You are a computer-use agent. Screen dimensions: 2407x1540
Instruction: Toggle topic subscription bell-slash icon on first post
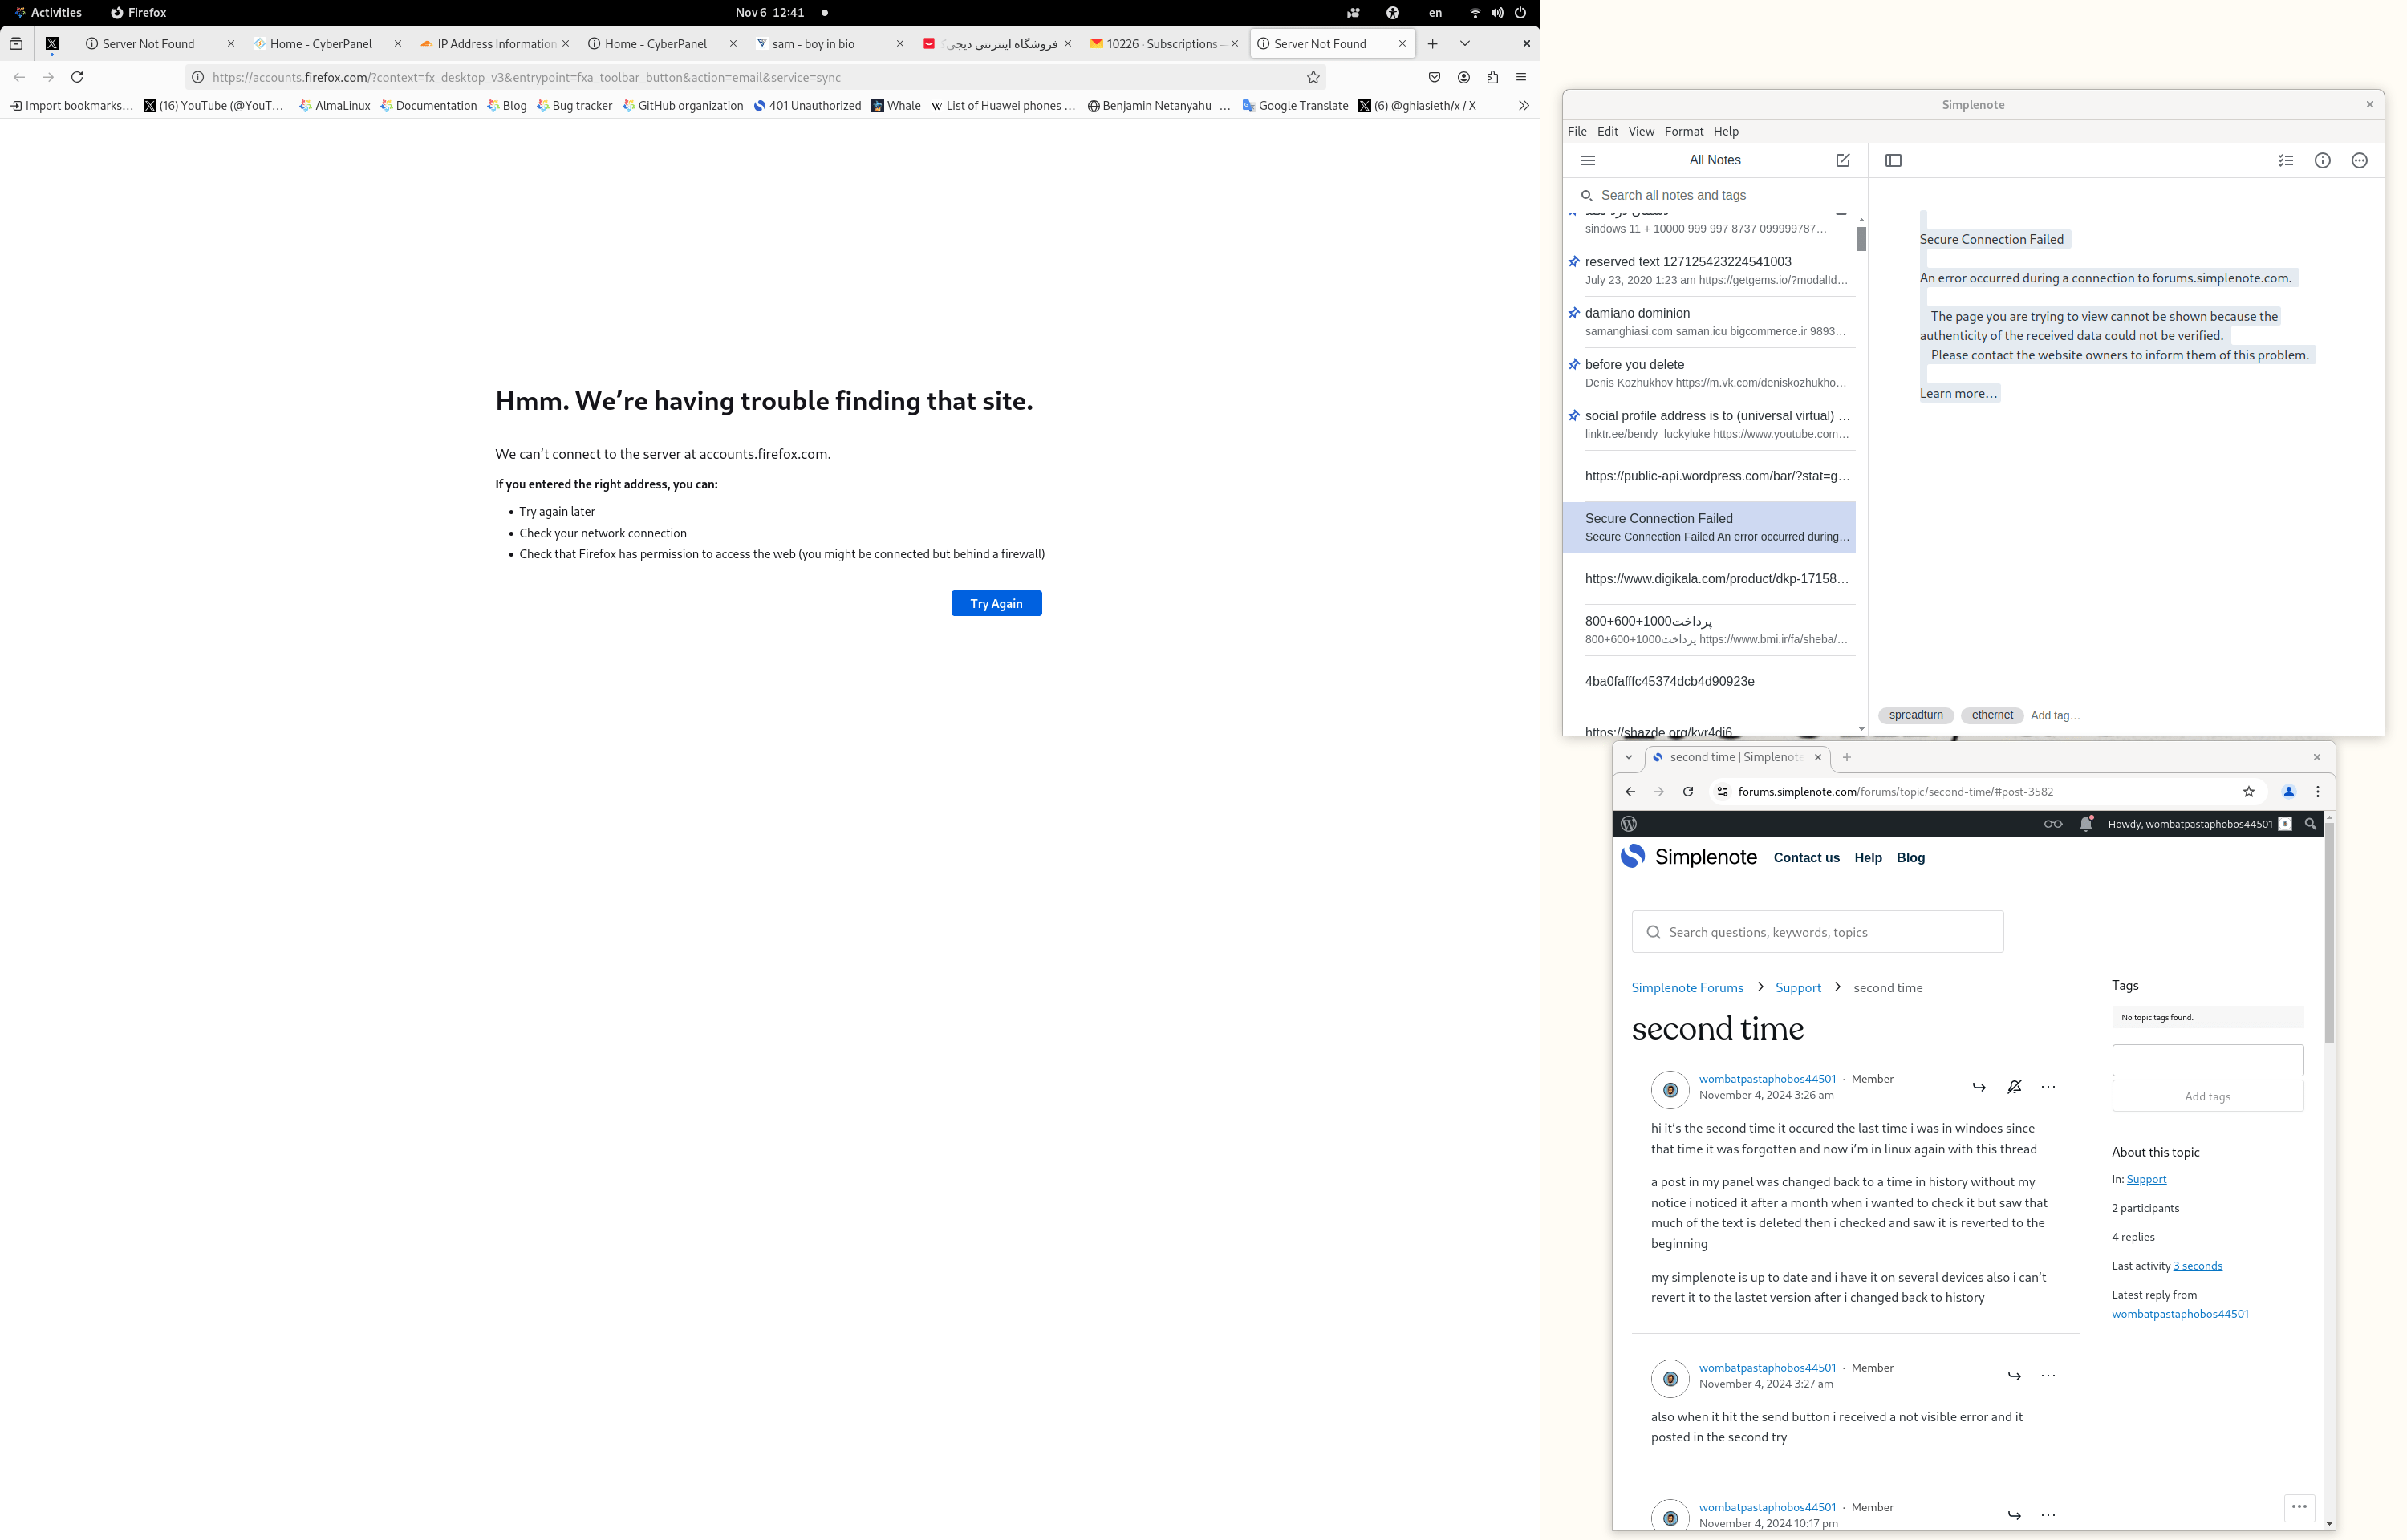point(2014,1087)
